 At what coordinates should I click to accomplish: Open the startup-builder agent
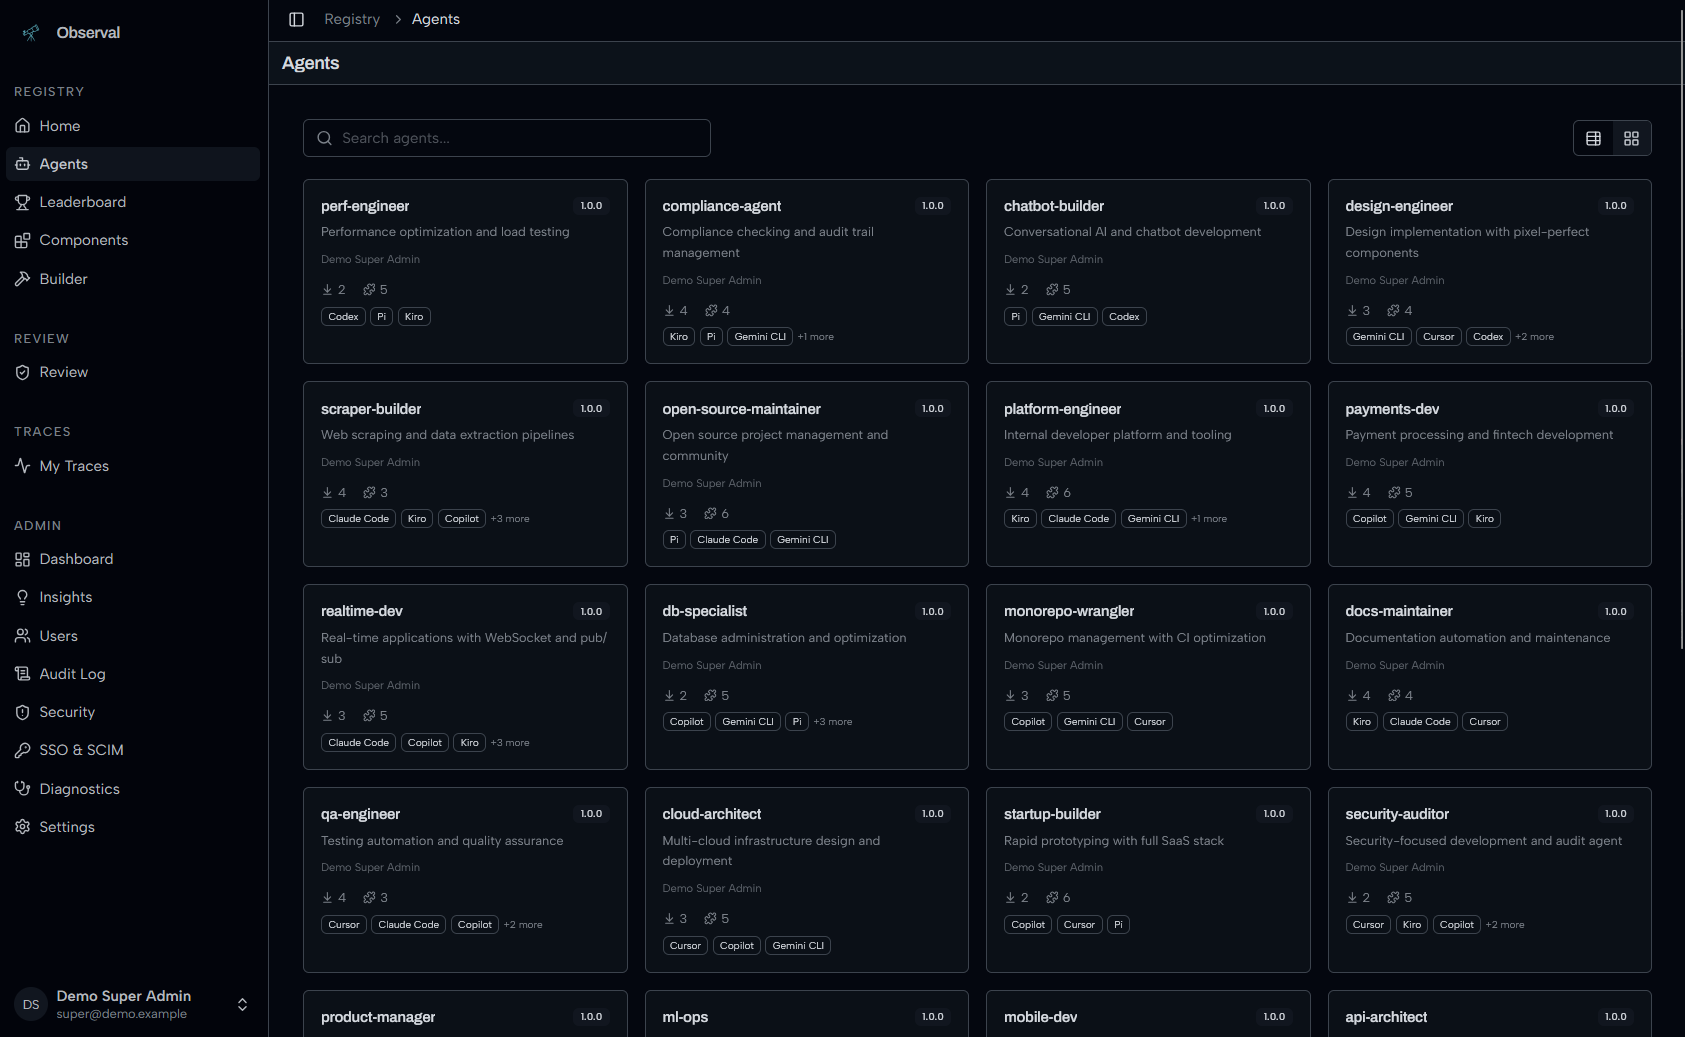(1052, 814)
